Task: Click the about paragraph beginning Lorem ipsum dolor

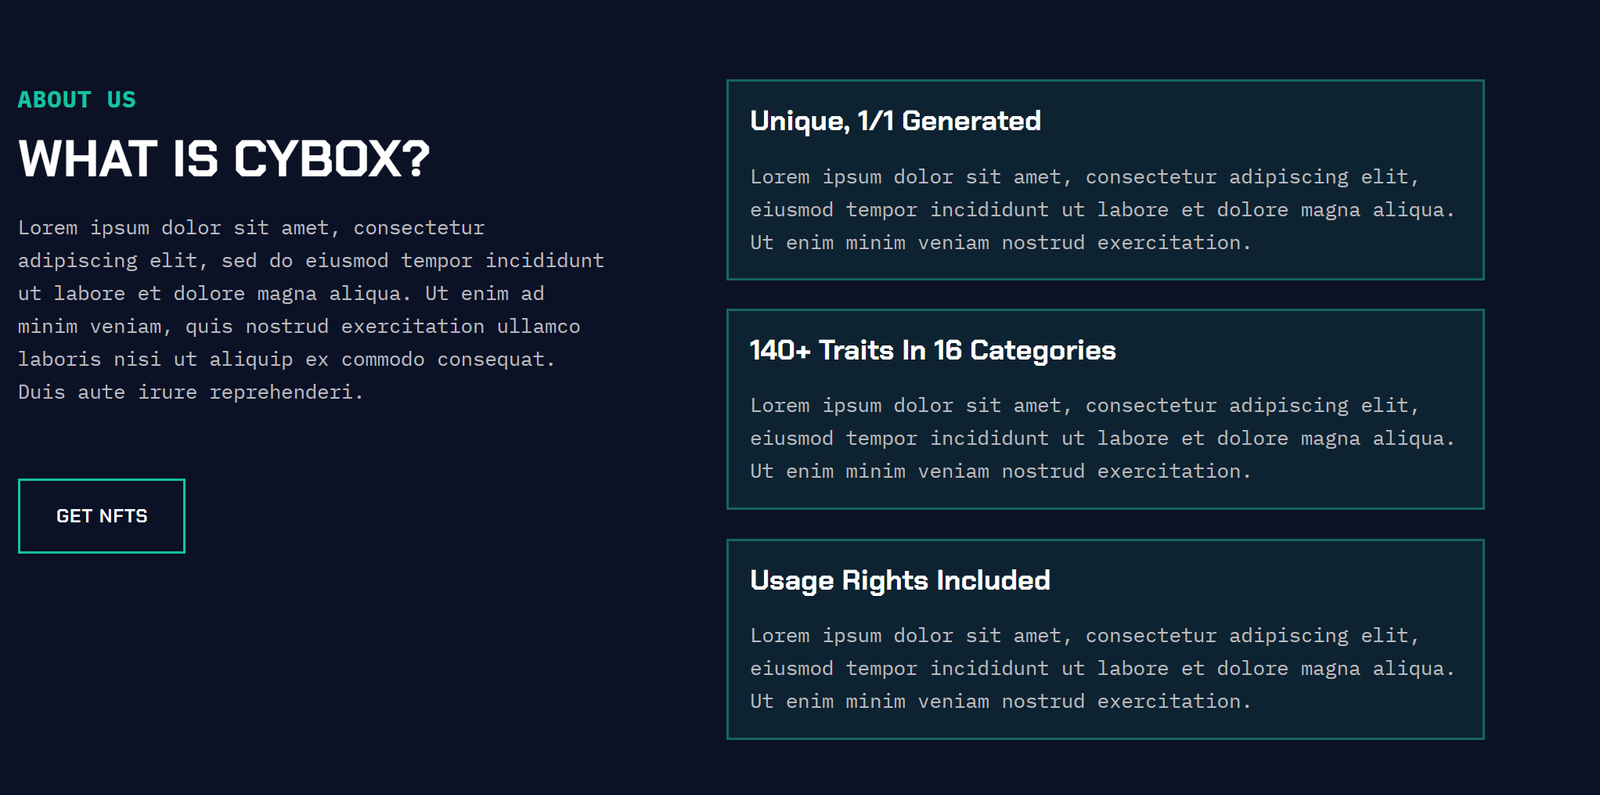Action: pos(311,310)
